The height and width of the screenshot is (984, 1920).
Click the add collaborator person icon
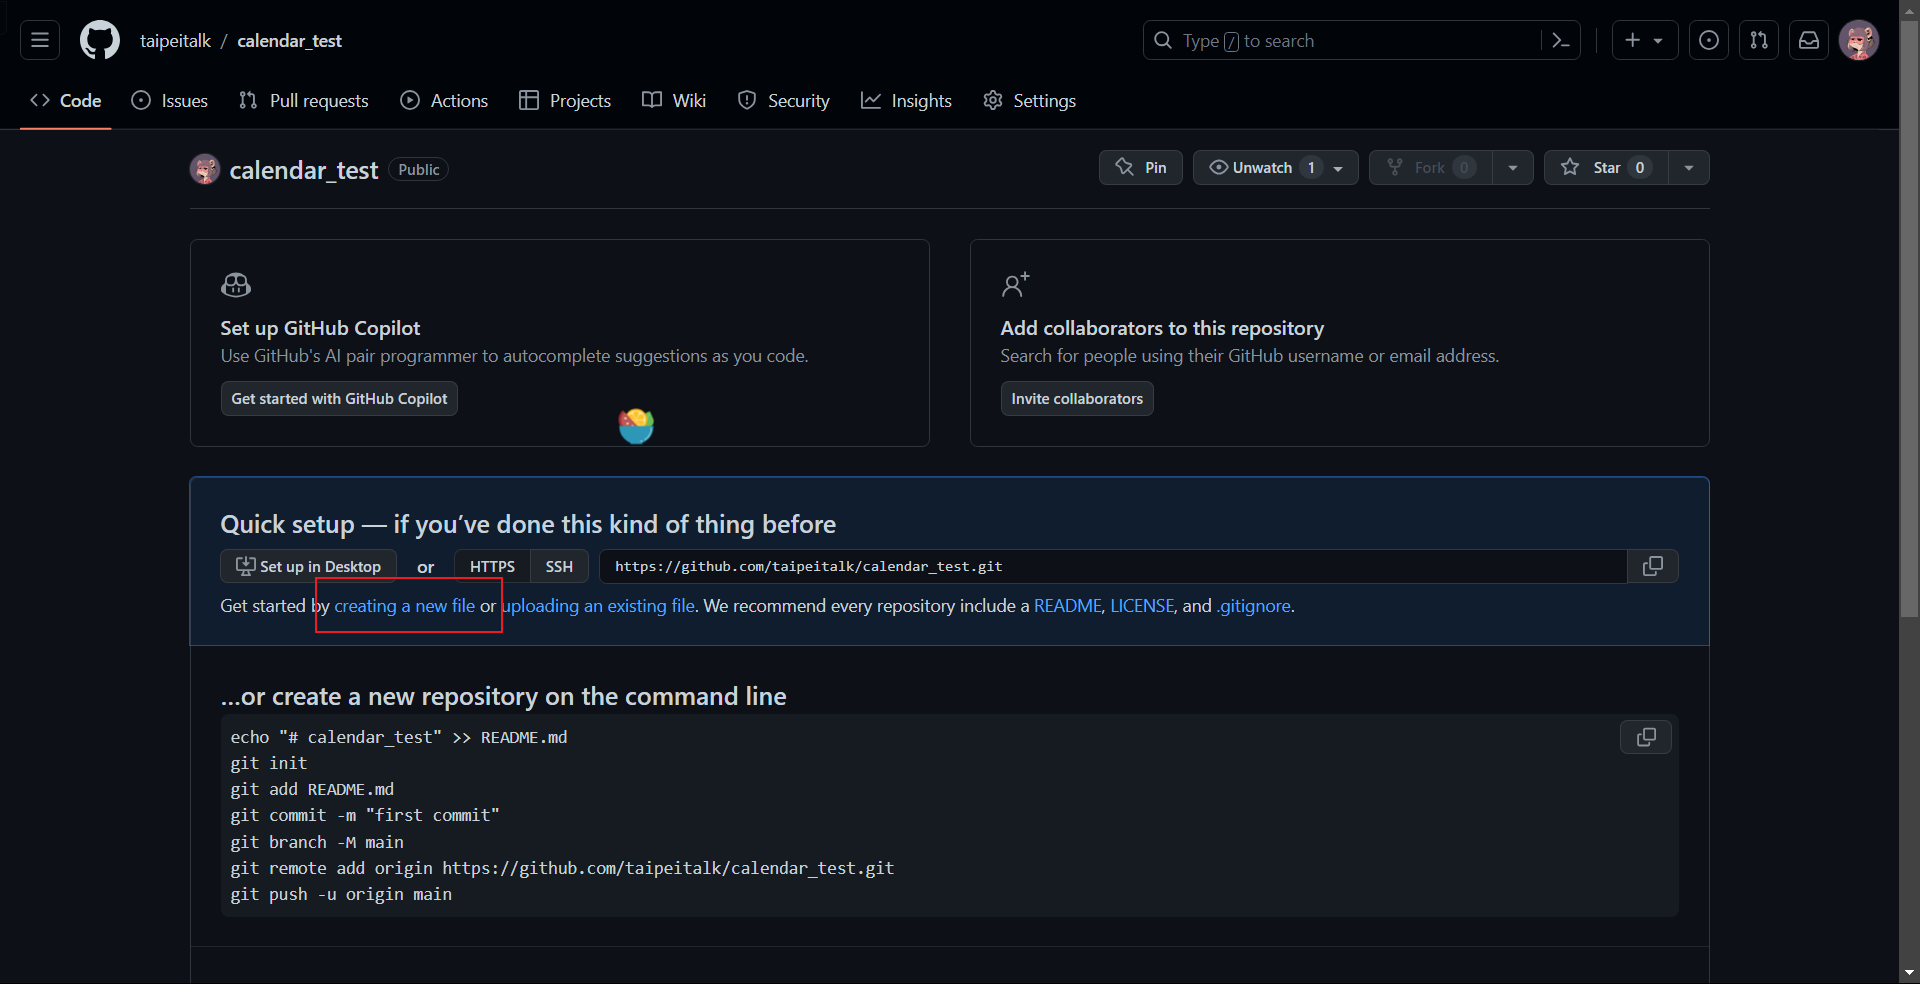[x=1015, y=285]
